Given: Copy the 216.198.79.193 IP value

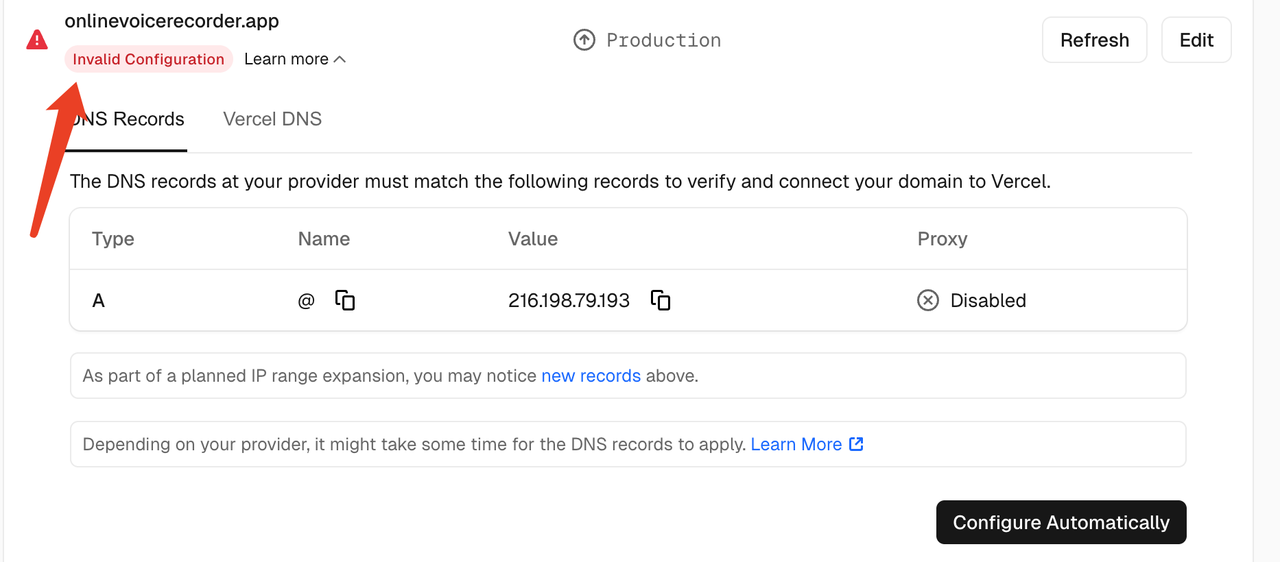Looking at the screenshot, I should click(660, 300).
